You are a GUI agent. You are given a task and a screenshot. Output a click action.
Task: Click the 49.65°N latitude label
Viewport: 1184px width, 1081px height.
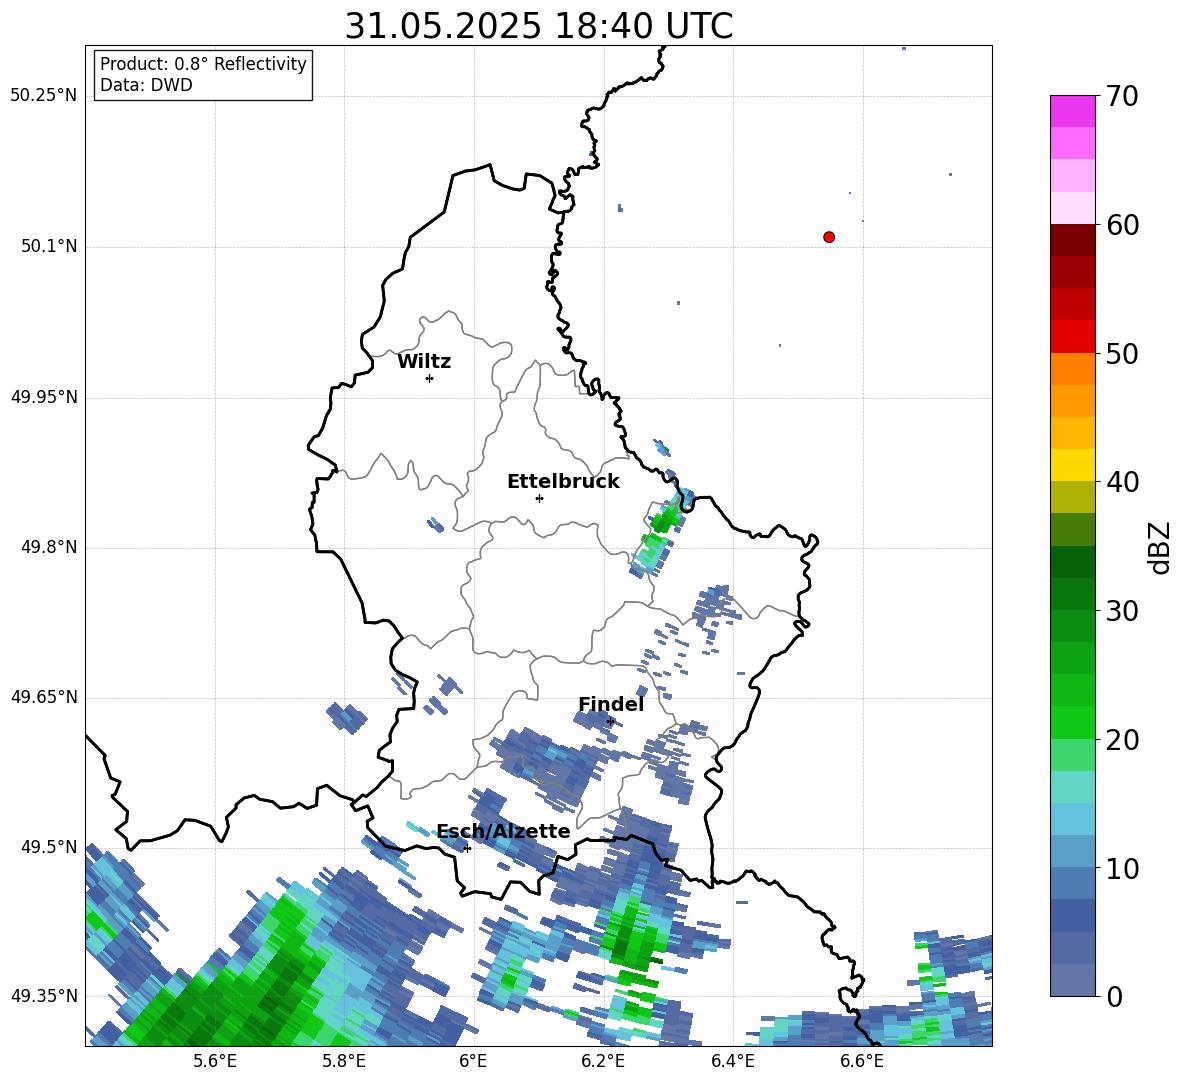pos(44,697)
